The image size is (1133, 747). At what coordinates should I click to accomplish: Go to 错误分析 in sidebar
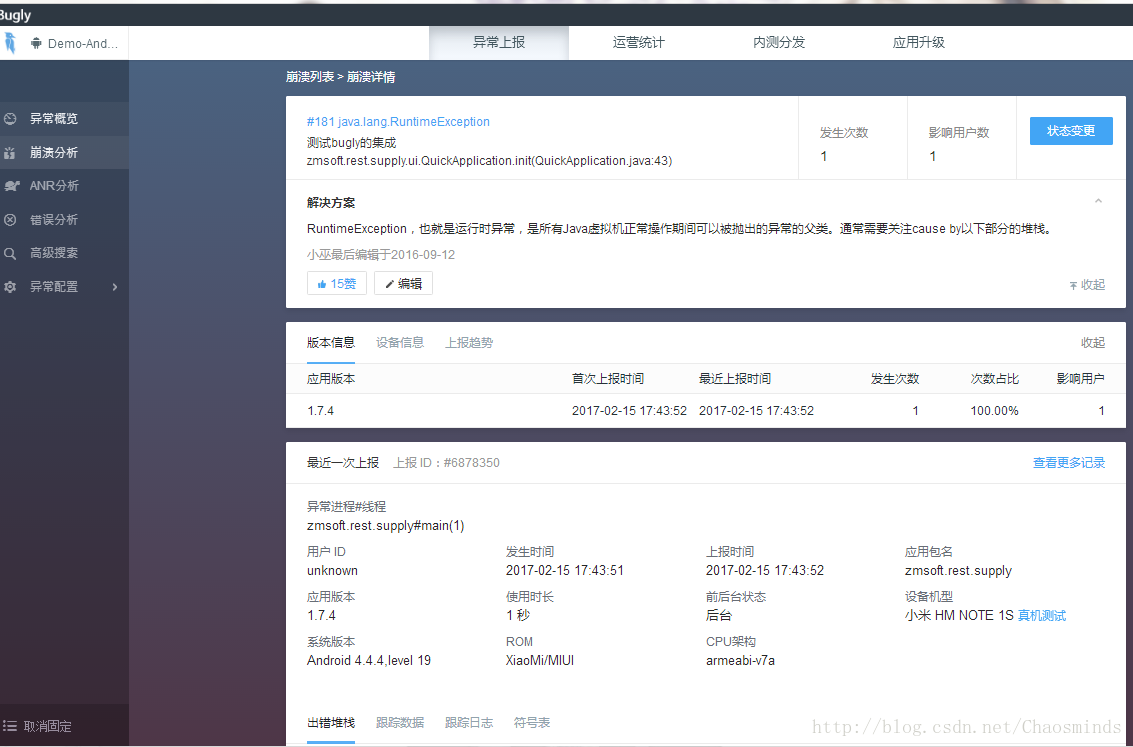point(64,220)
